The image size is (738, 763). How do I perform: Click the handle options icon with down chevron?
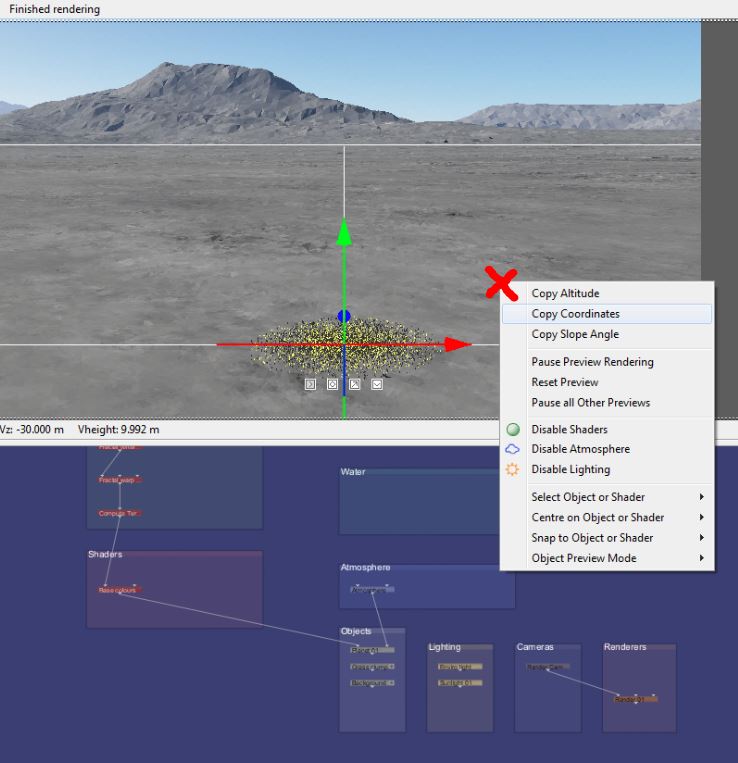tap(377, 384)
